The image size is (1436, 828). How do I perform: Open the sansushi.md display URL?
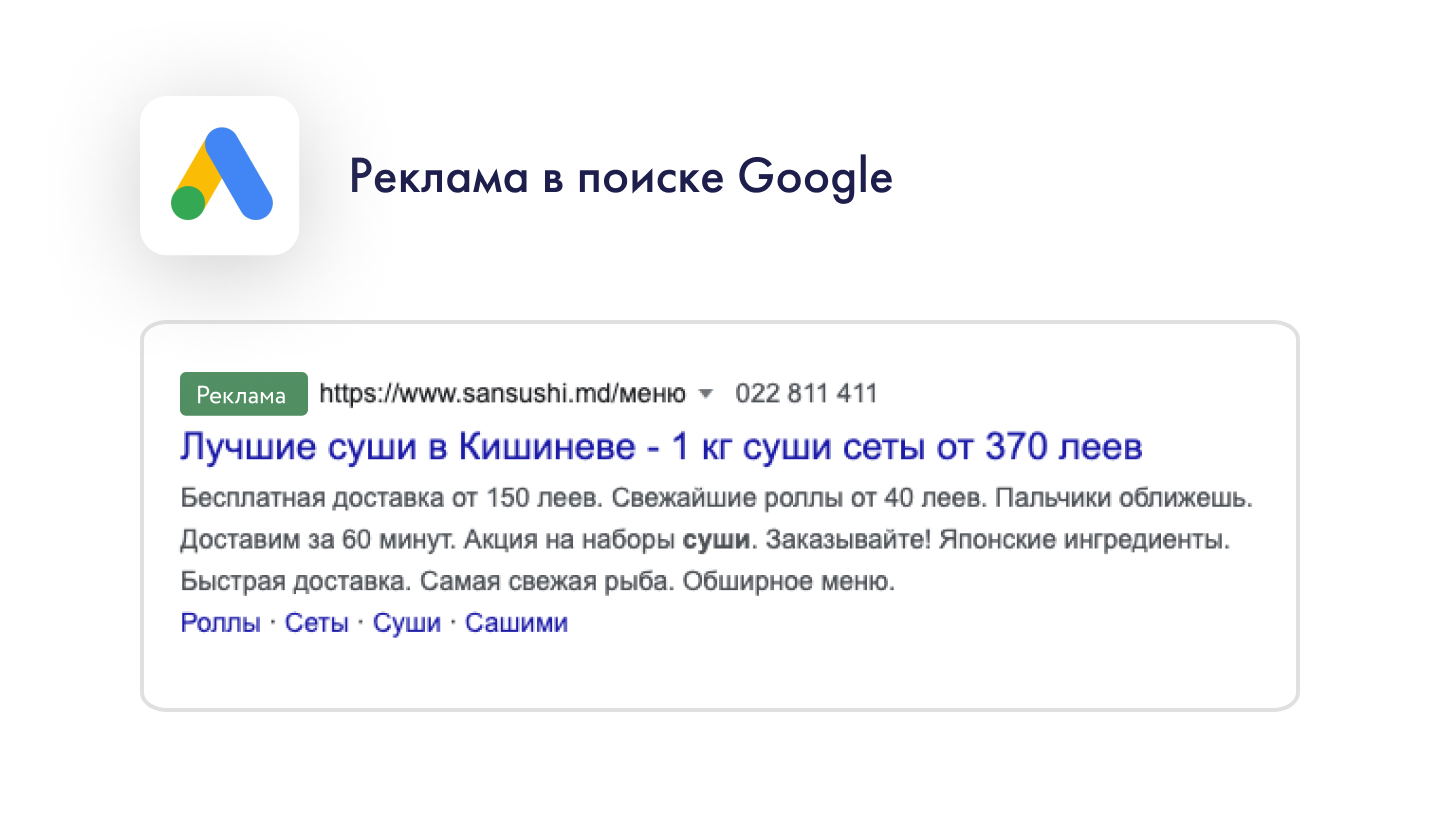point(502,394)
